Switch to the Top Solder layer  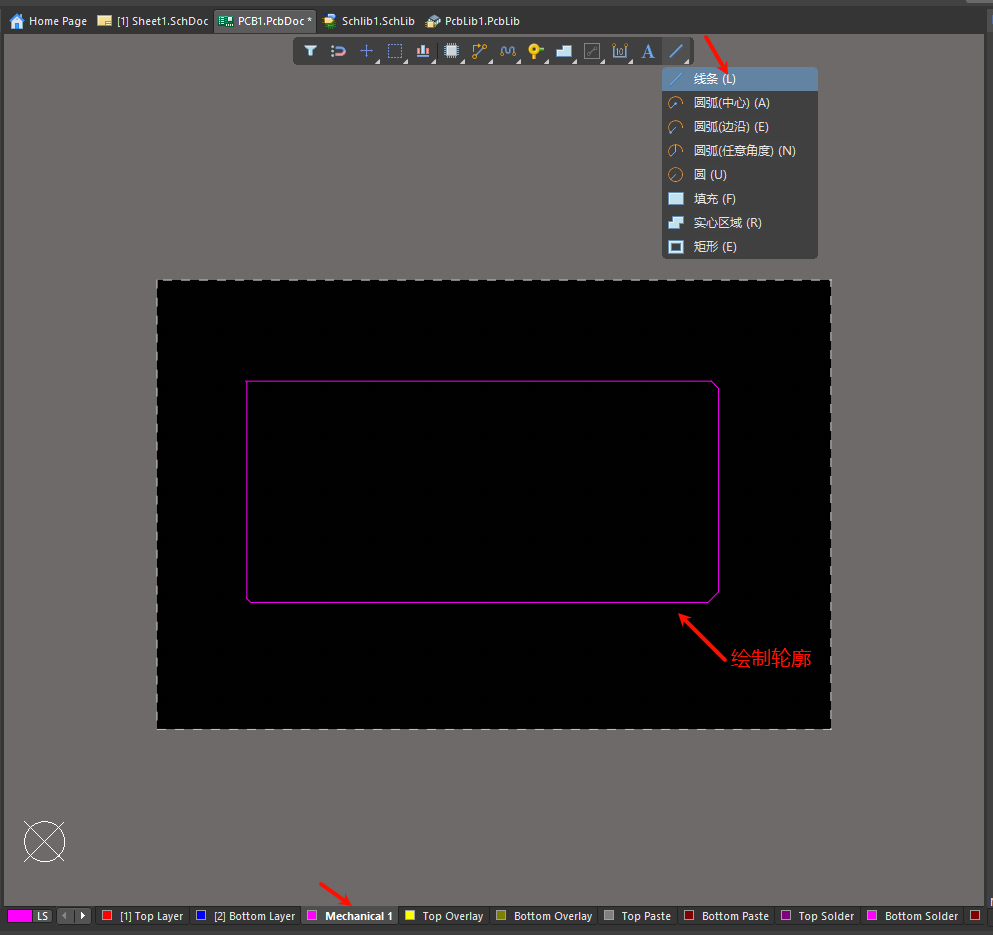(818, 916)
